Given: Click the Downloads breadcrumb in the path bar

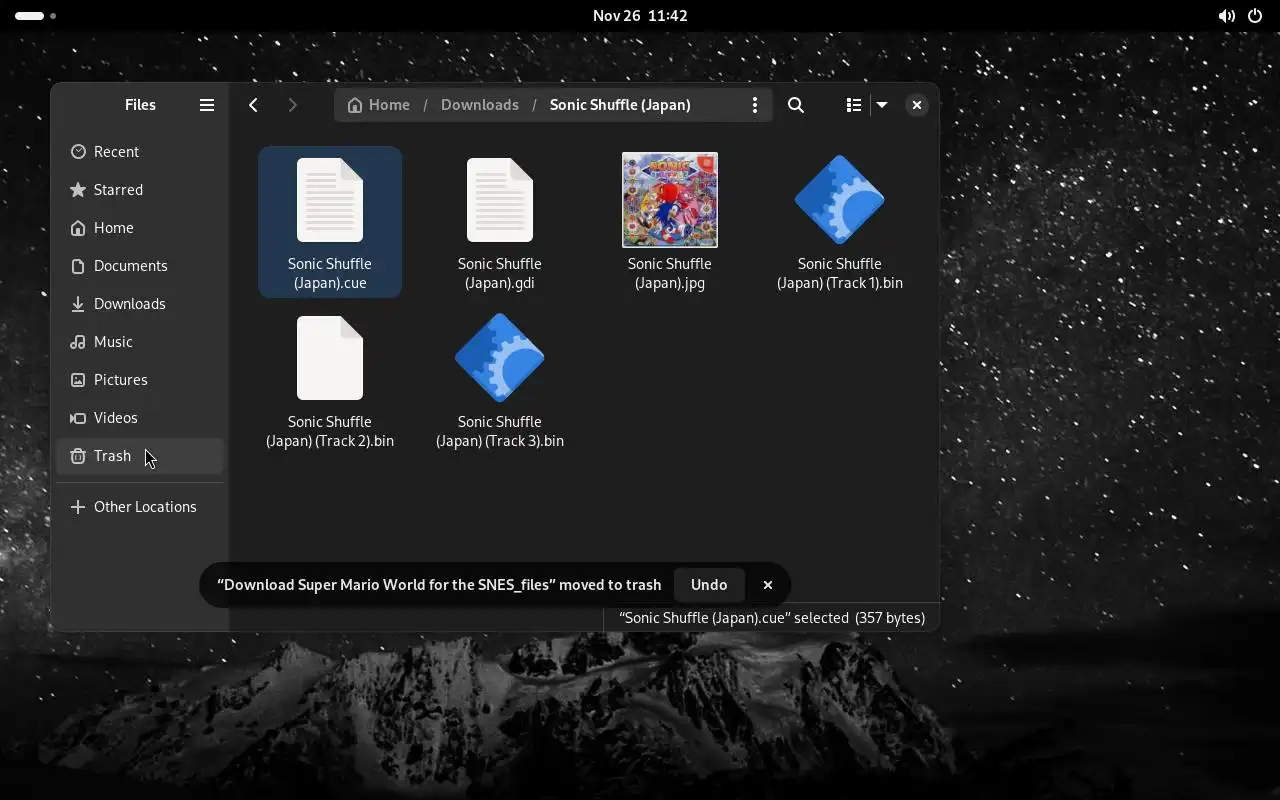Looking at the screenshot, I should point(480,105).
